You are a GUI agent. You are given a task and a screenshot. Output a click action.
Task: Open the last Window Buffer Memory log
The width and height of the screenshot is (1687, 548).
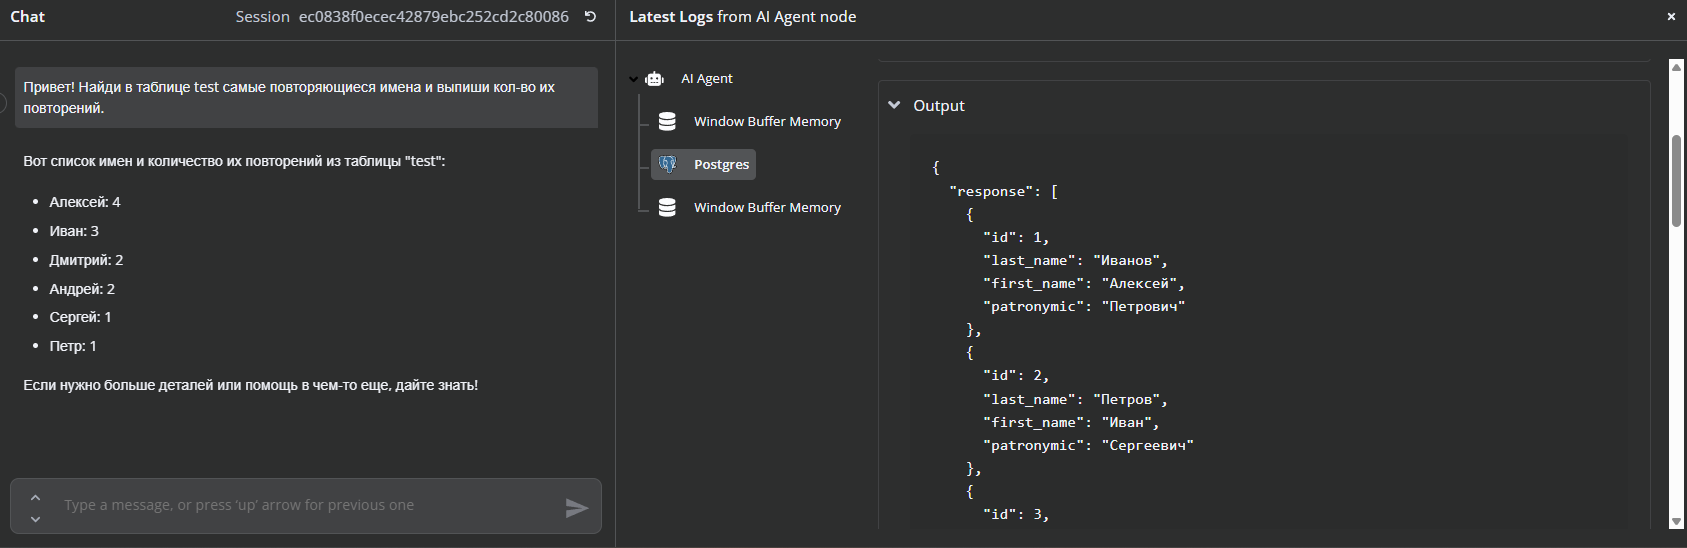pos(767,207)
